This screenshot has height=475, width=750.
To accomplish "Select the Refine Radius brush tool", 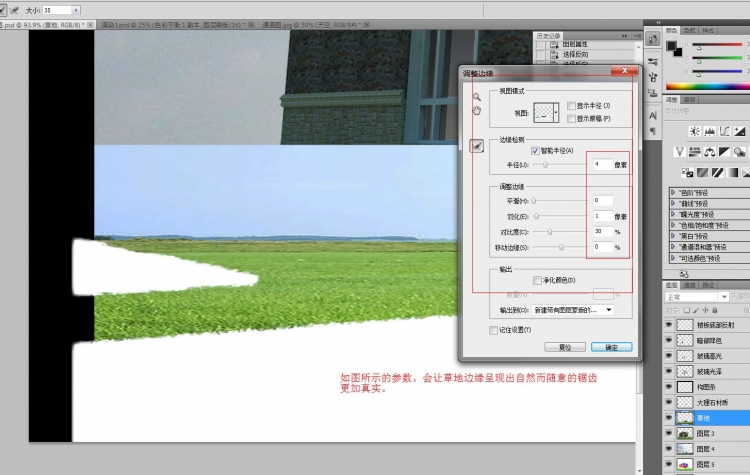I will click(x=476, y=146).
